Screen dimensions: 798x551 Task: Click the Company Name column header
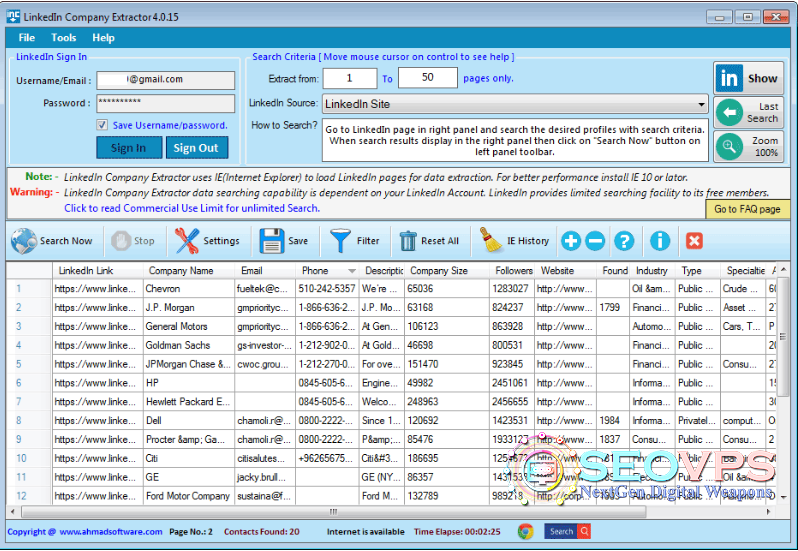189,271
